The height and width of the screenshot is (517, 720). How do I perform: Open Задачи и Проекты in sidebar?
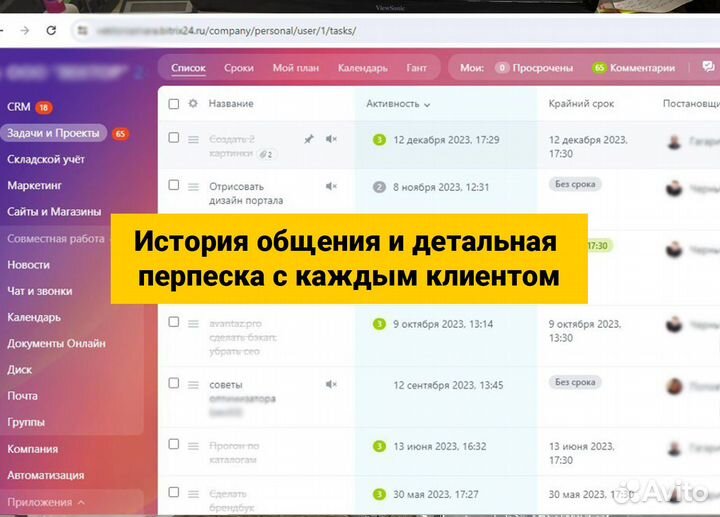tap(53, 133)
